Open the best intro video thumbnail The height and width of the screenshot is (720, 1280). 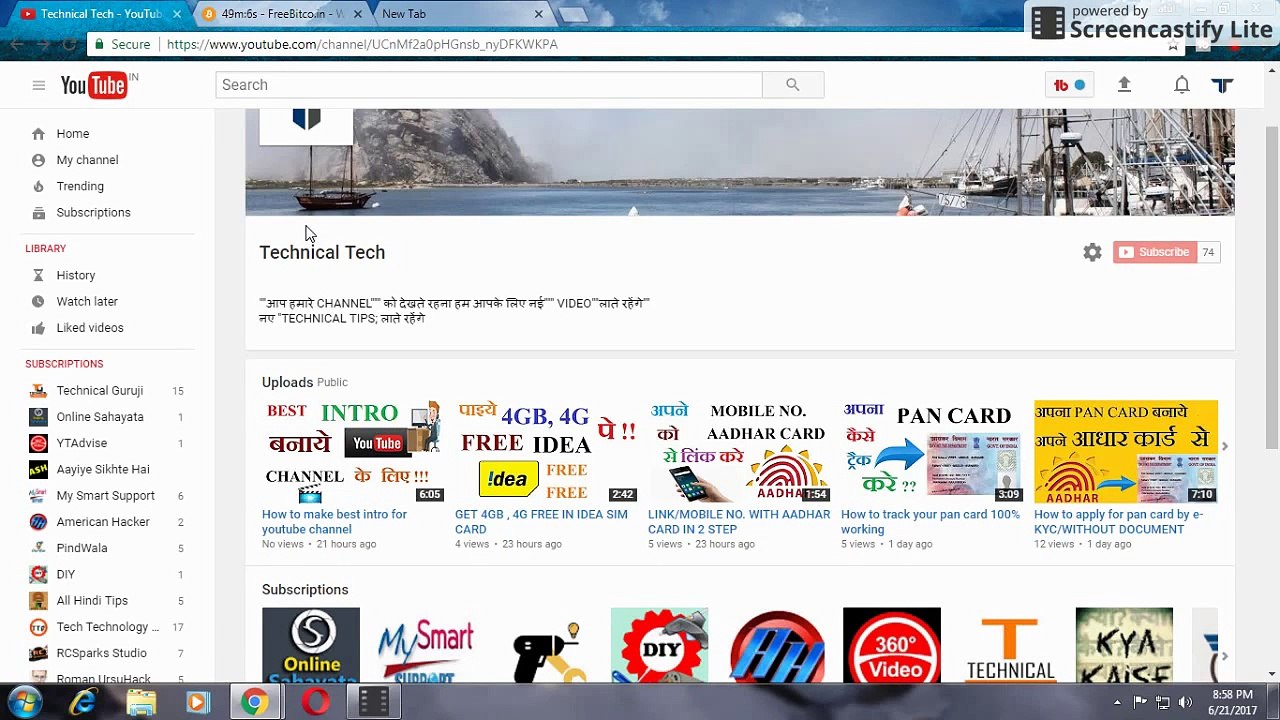353,452
